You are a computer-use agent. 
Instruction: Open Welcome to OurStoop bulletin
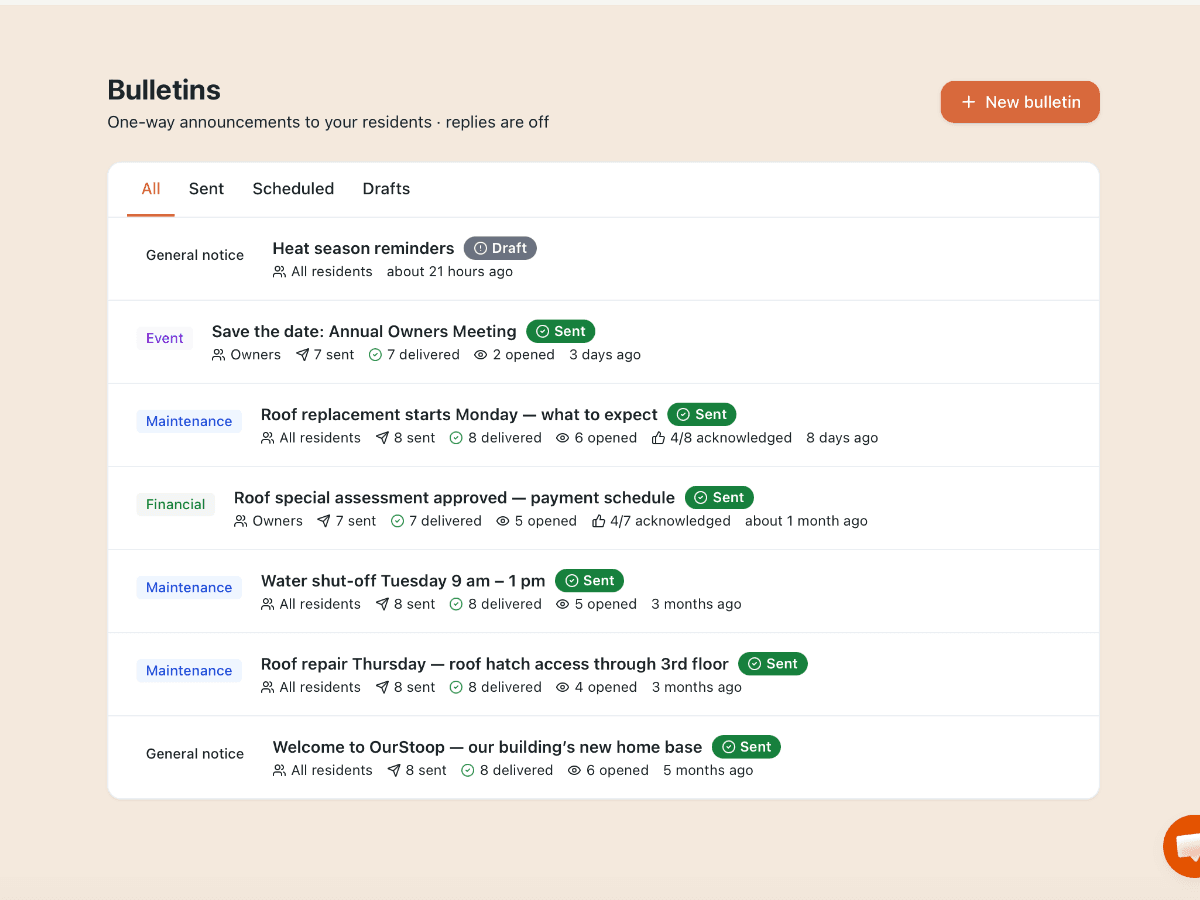[x=487, y=746]
